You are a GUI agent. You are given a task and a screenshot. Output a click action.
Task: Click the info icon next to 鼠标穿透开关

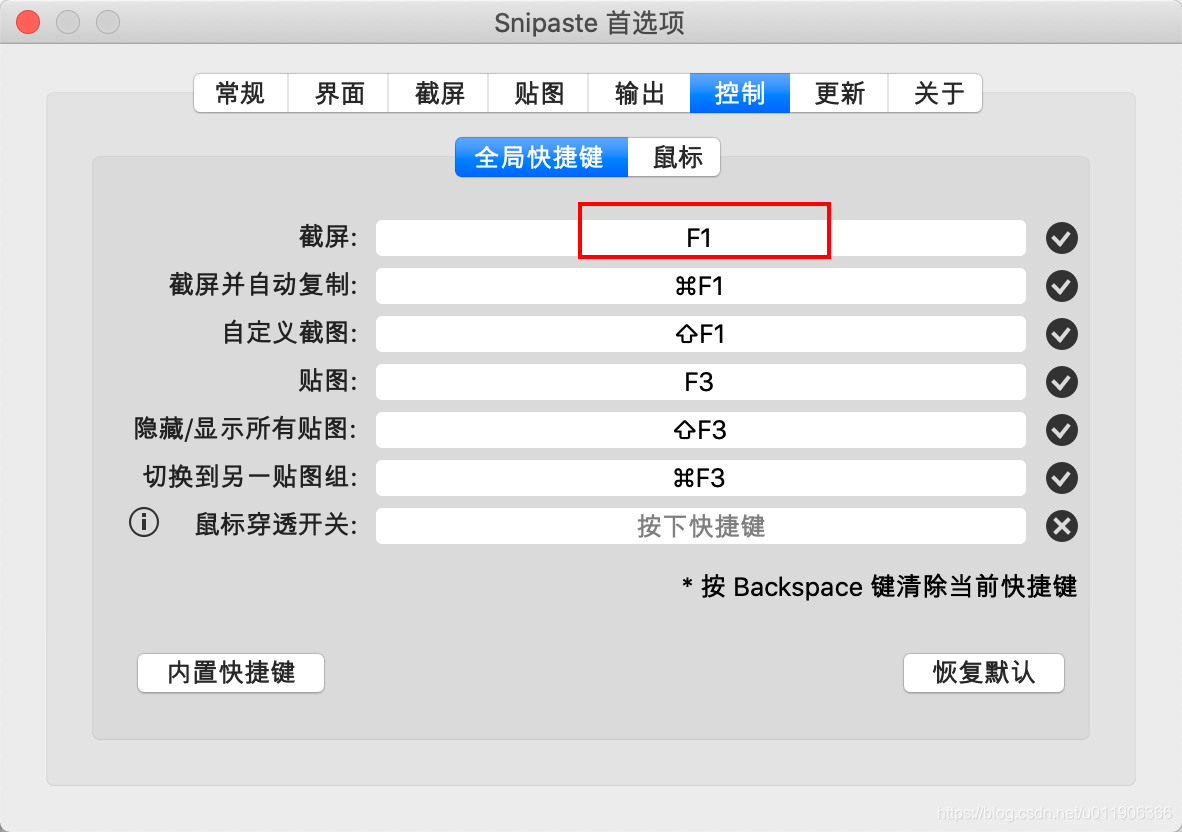[x=144, y=522]
